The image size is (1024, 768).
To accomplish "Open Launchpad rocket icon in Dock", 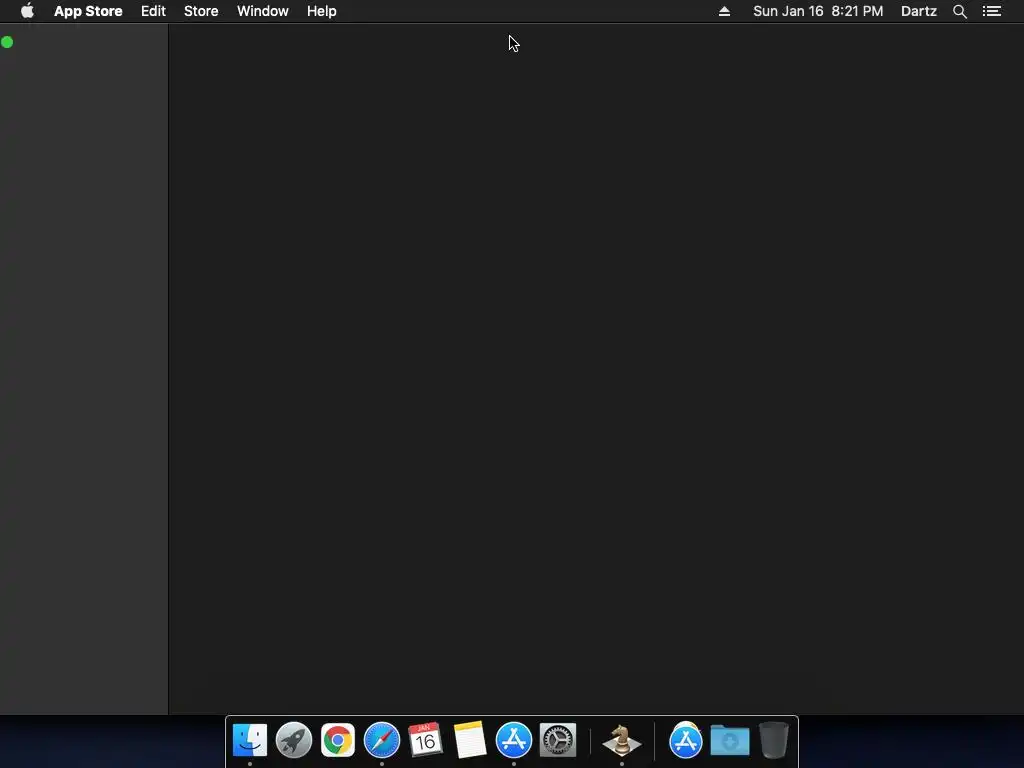I will coord(294,740).
